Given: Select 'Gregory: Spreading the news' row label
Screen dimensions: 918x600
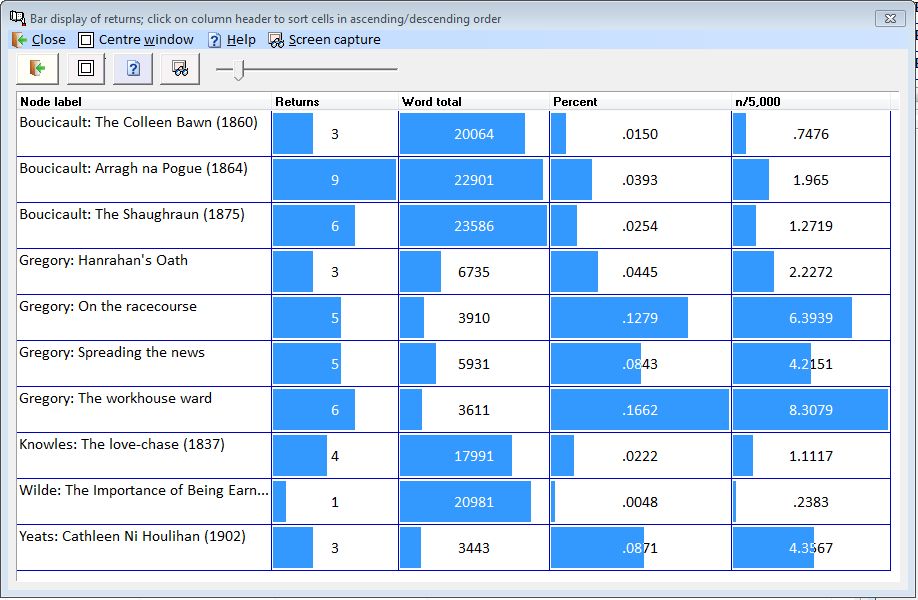Looking at the screenshot, I should [x=112, y=352].
